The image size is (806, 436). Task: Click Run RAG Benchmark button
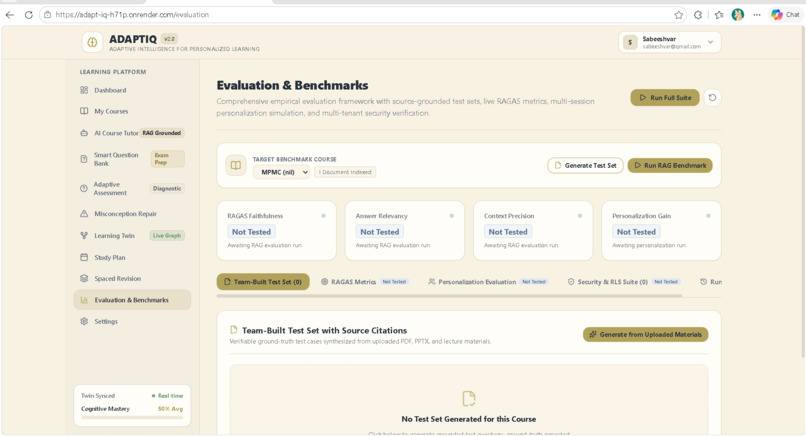[670, 166]
